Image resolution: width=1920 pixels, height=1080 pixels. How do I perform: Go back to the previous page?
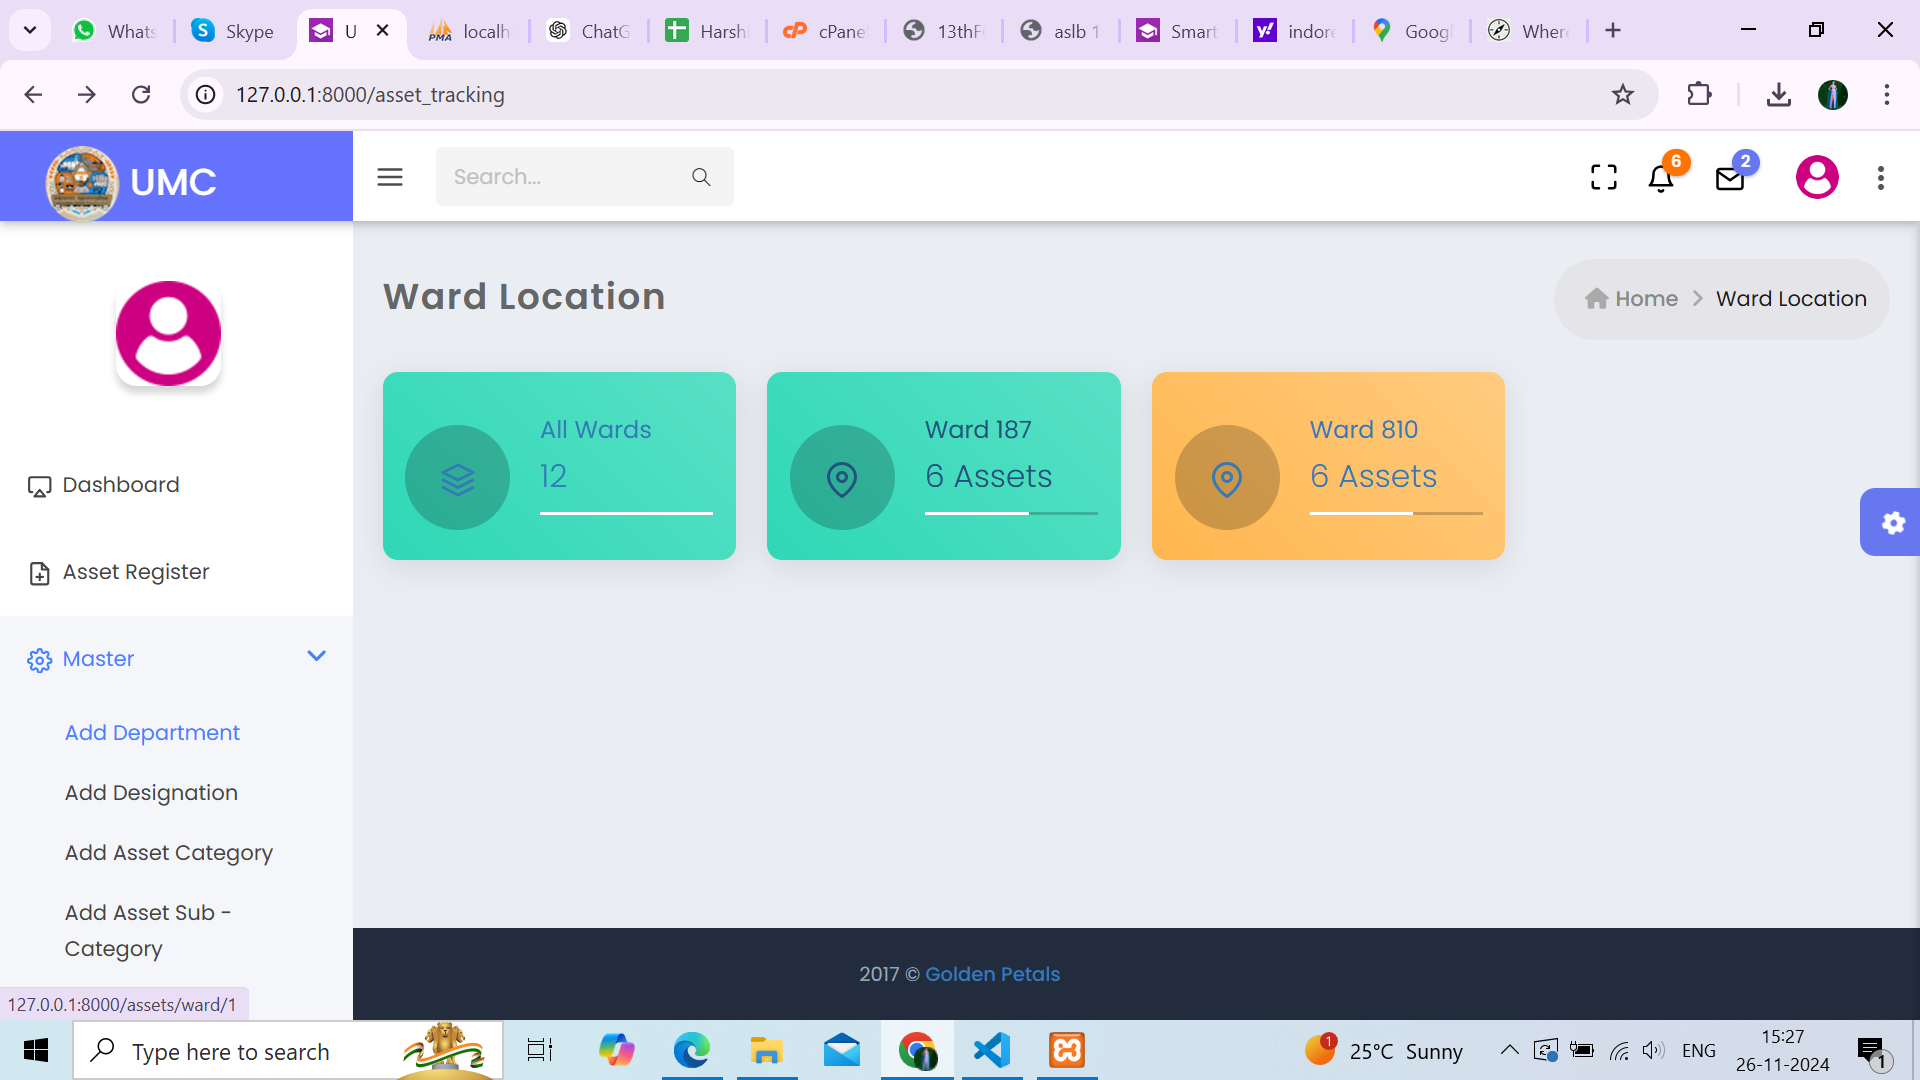[33, 94]
